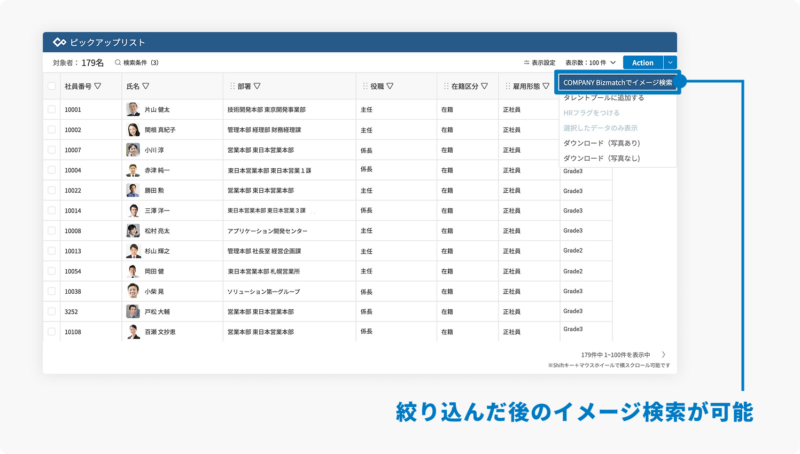The width and height of the screenshot is (800, 454).
Task: Check the box for employee 10002
Action: pyautogui.click(x=52, y=130)
